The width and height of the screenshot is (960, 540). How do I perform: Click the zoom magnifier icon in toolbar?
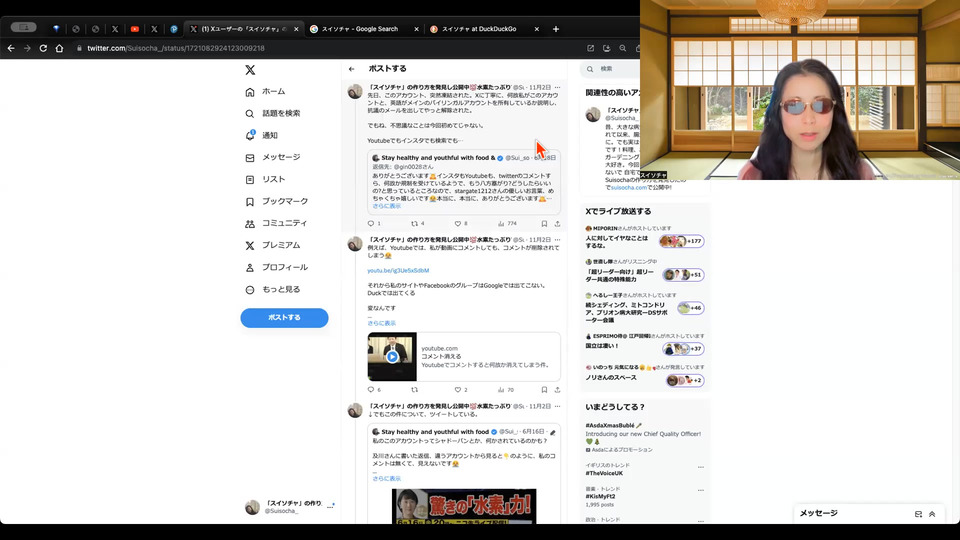pyautogui.click(x=623, y=48)
